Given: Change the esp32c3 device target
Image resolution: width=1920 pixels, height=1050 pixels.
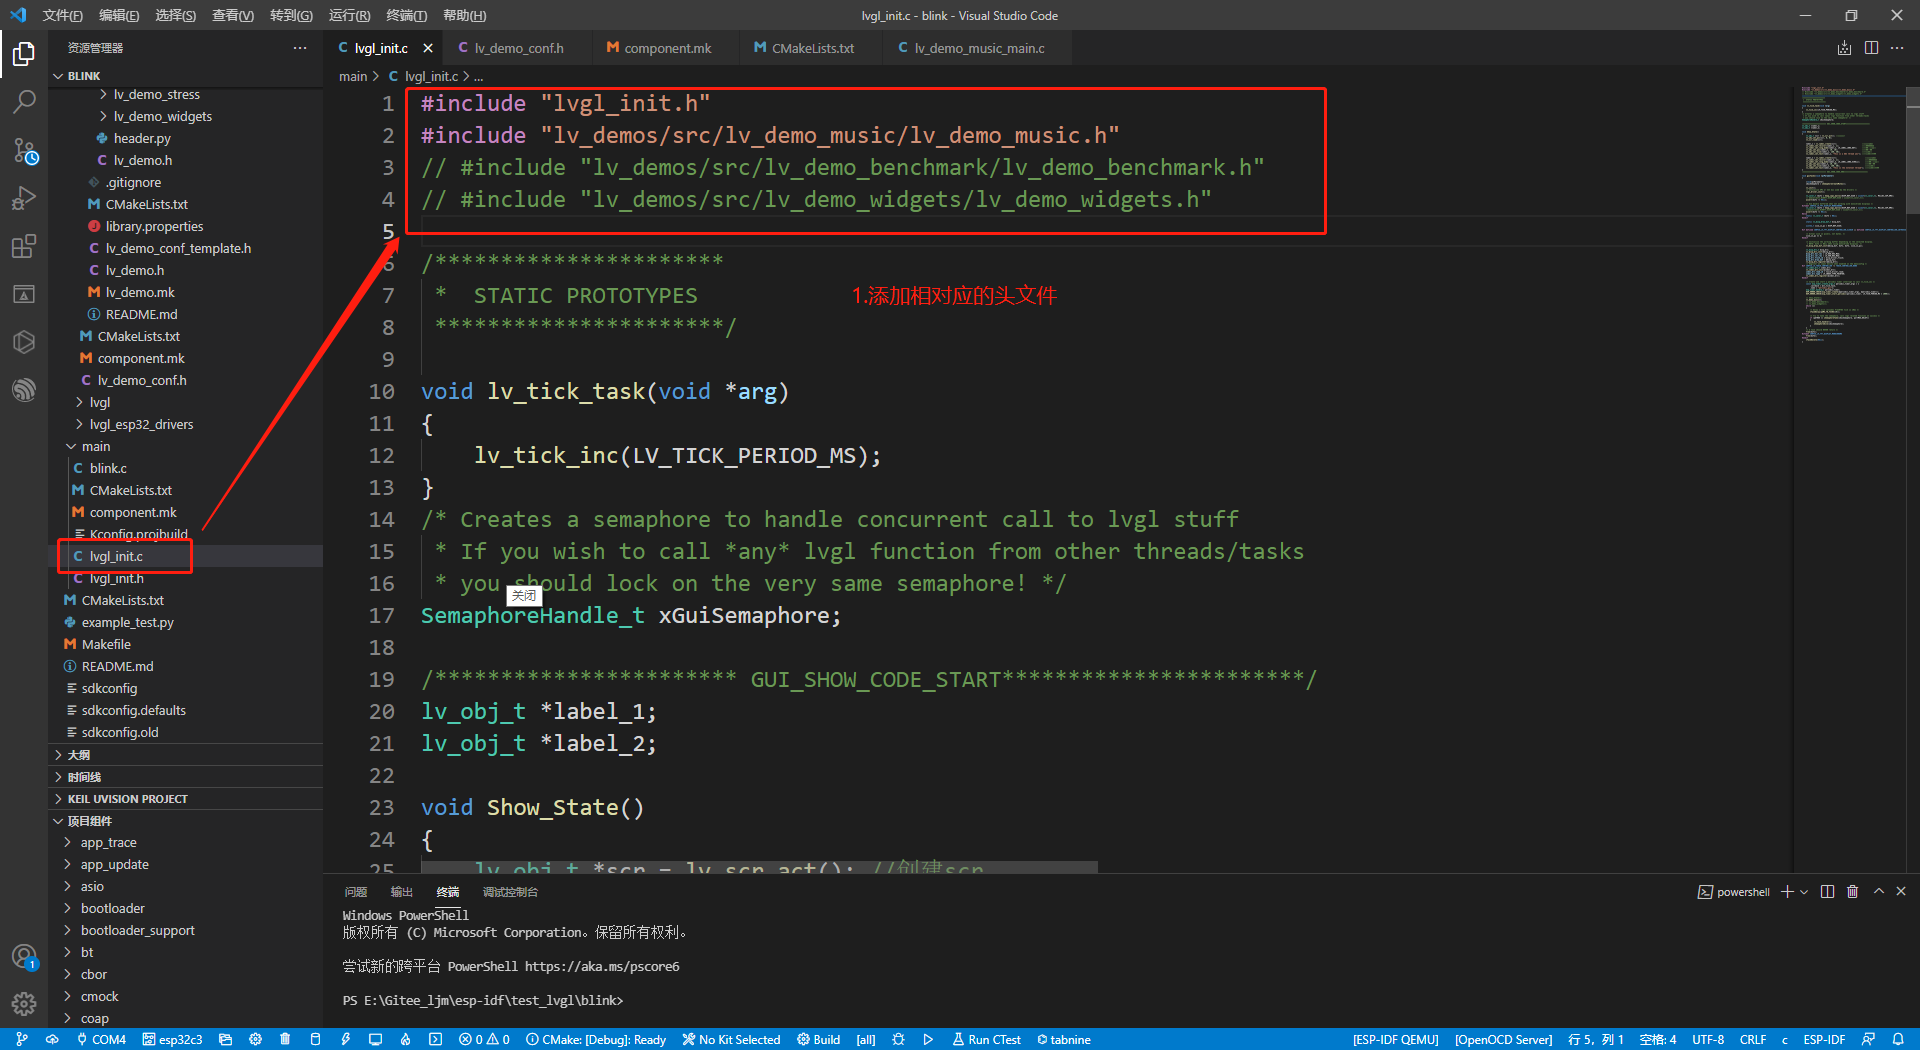Looking at the screenshot, I should point(172,1040).
